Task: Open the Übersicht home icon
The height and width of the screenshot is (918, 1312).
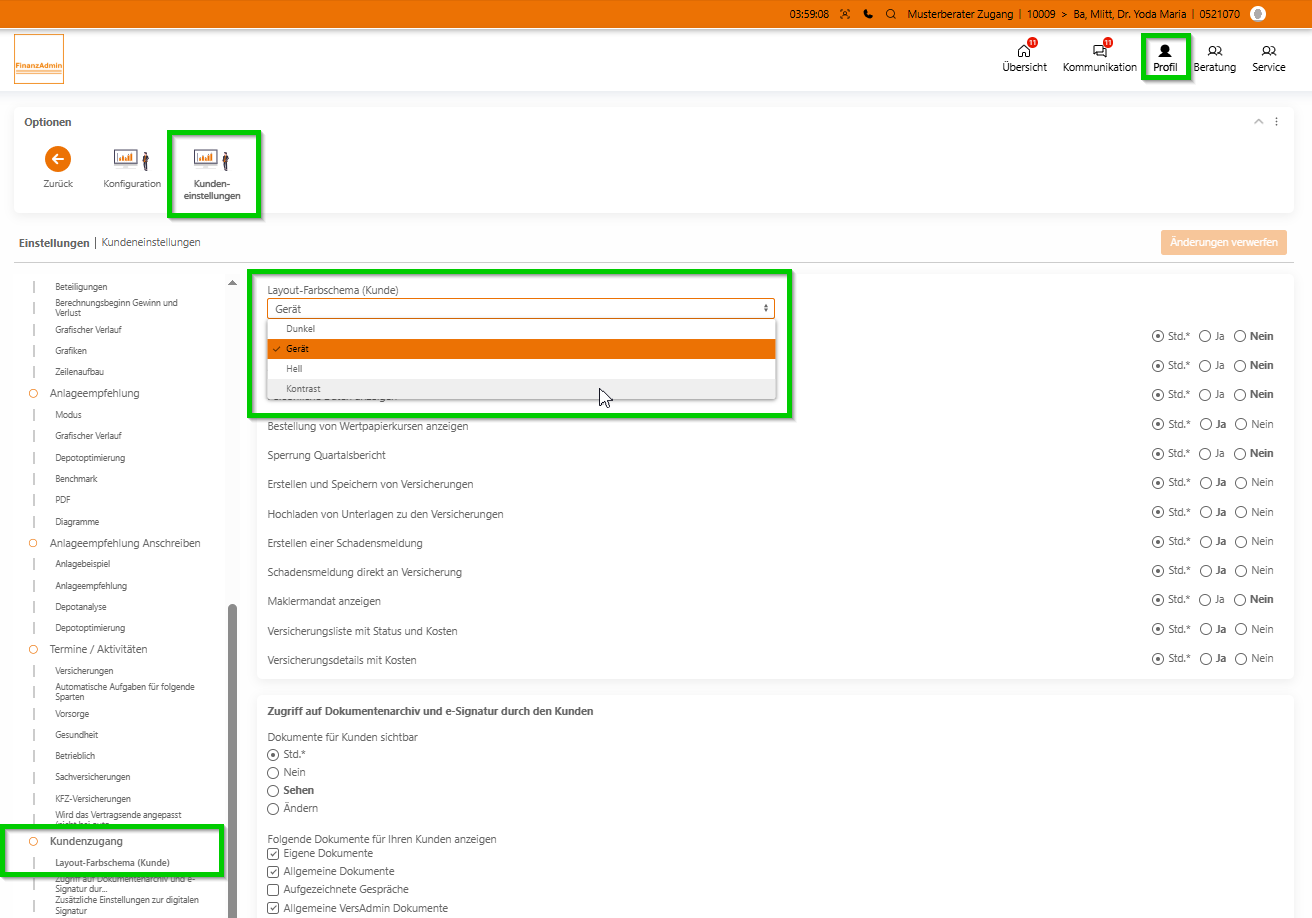Action: pos(1023,52)
